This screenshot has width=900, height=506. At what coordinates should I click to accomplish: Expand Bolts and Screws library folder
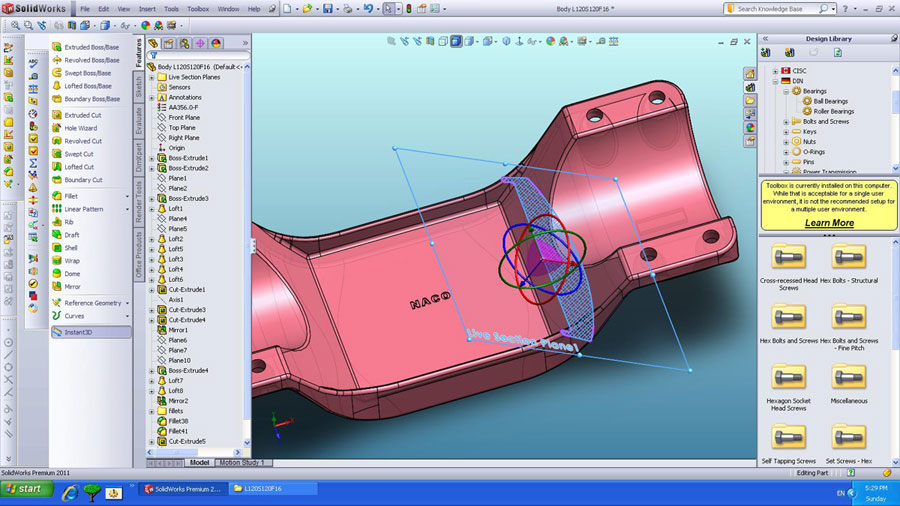coord(786,122)
